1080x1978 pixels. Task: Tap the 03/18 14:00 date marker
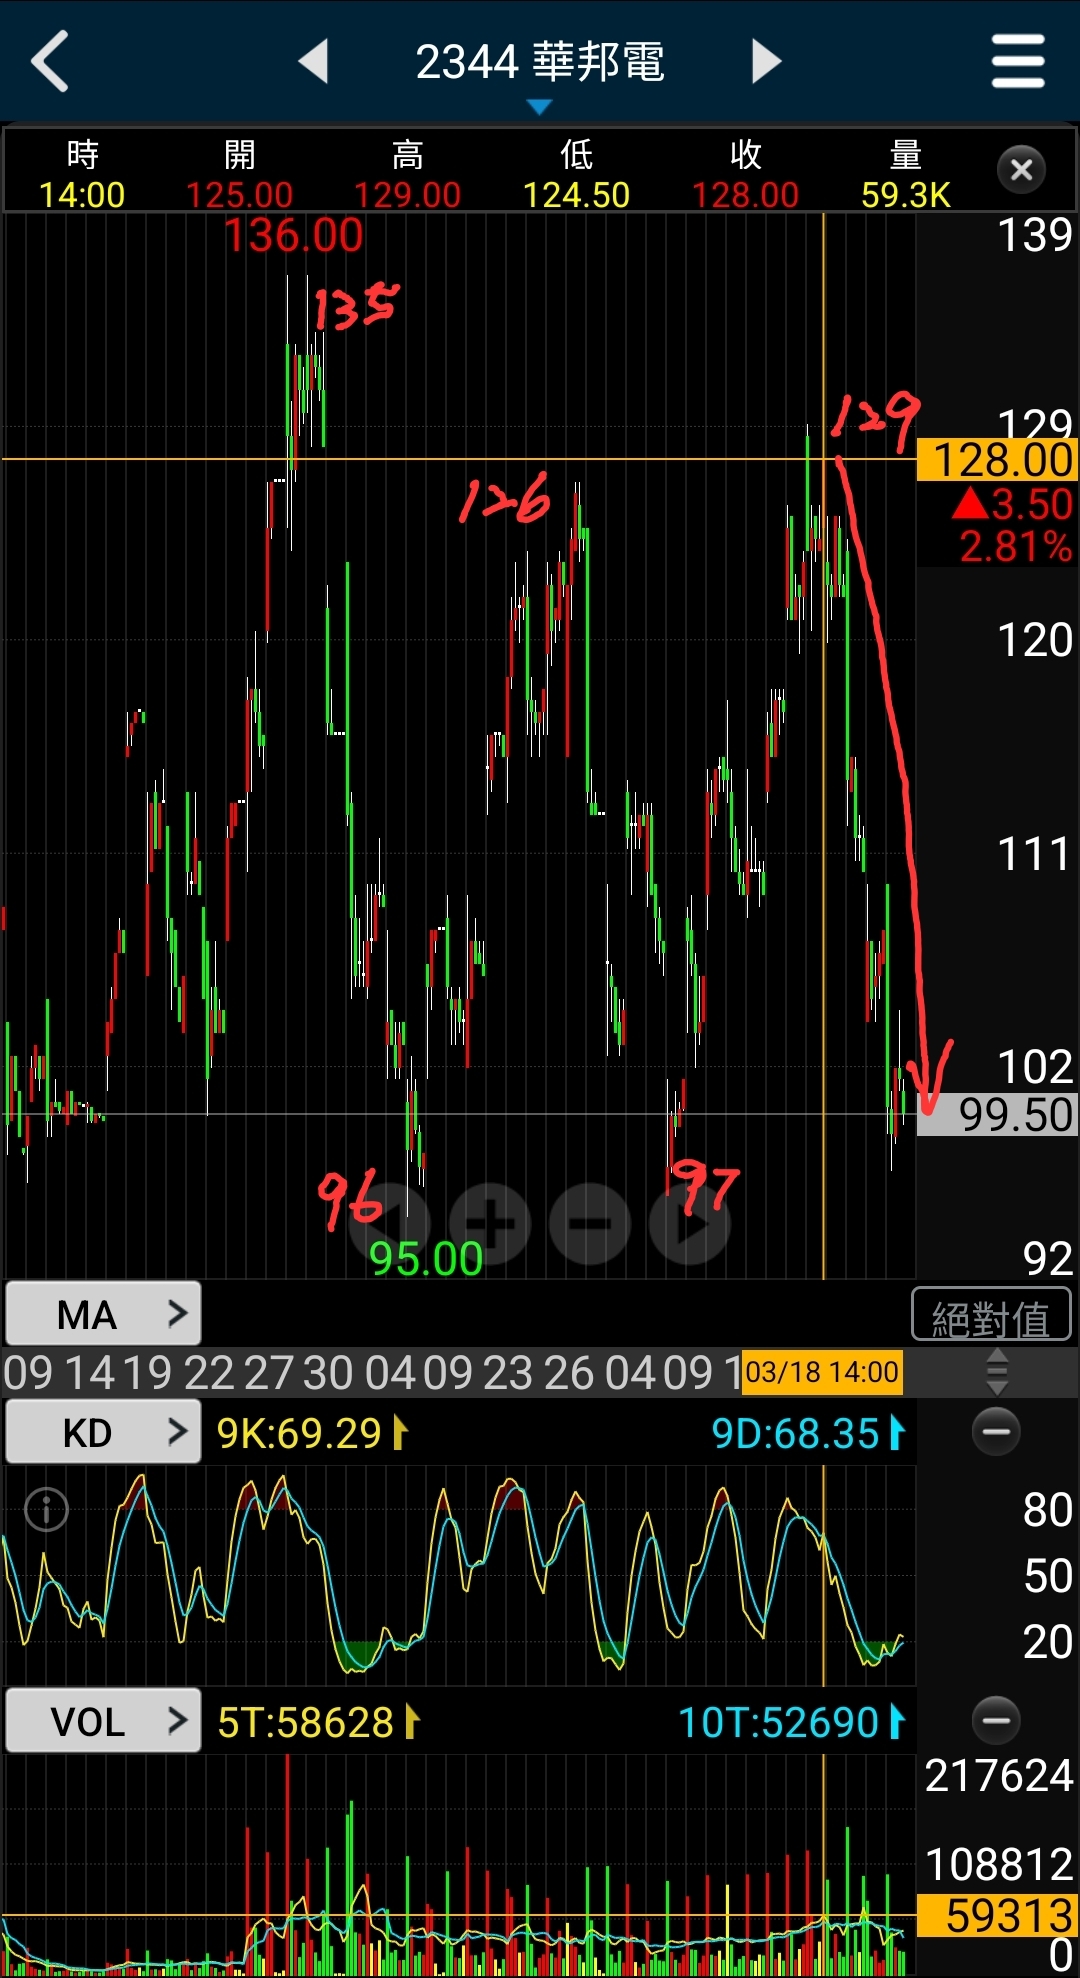(822, 1372)
